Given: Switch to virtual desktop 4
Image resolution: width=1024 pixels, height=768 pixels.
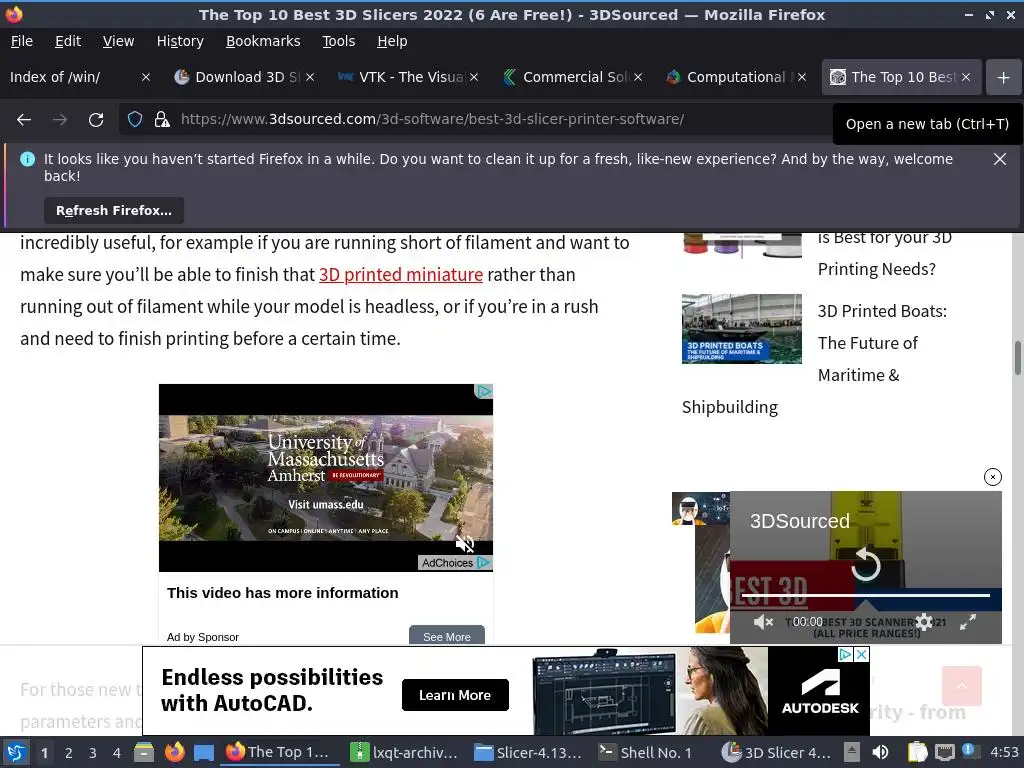Looking at the screenshot, I should 117,753.
